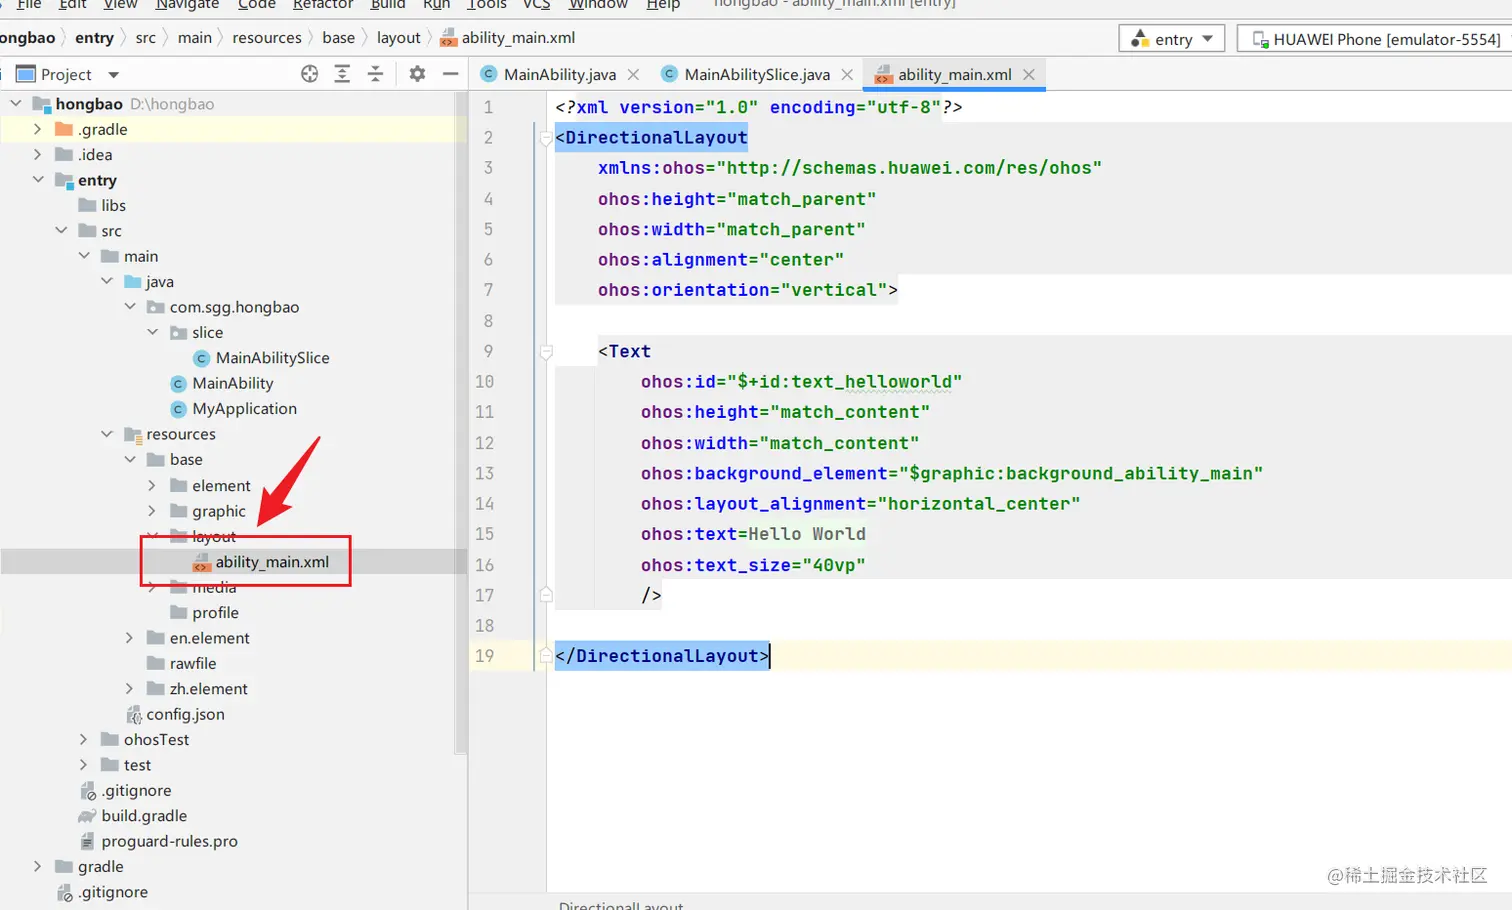Fold DirectionalLayout tag at line 2
1512x910 pixels.
click(546, 138)
